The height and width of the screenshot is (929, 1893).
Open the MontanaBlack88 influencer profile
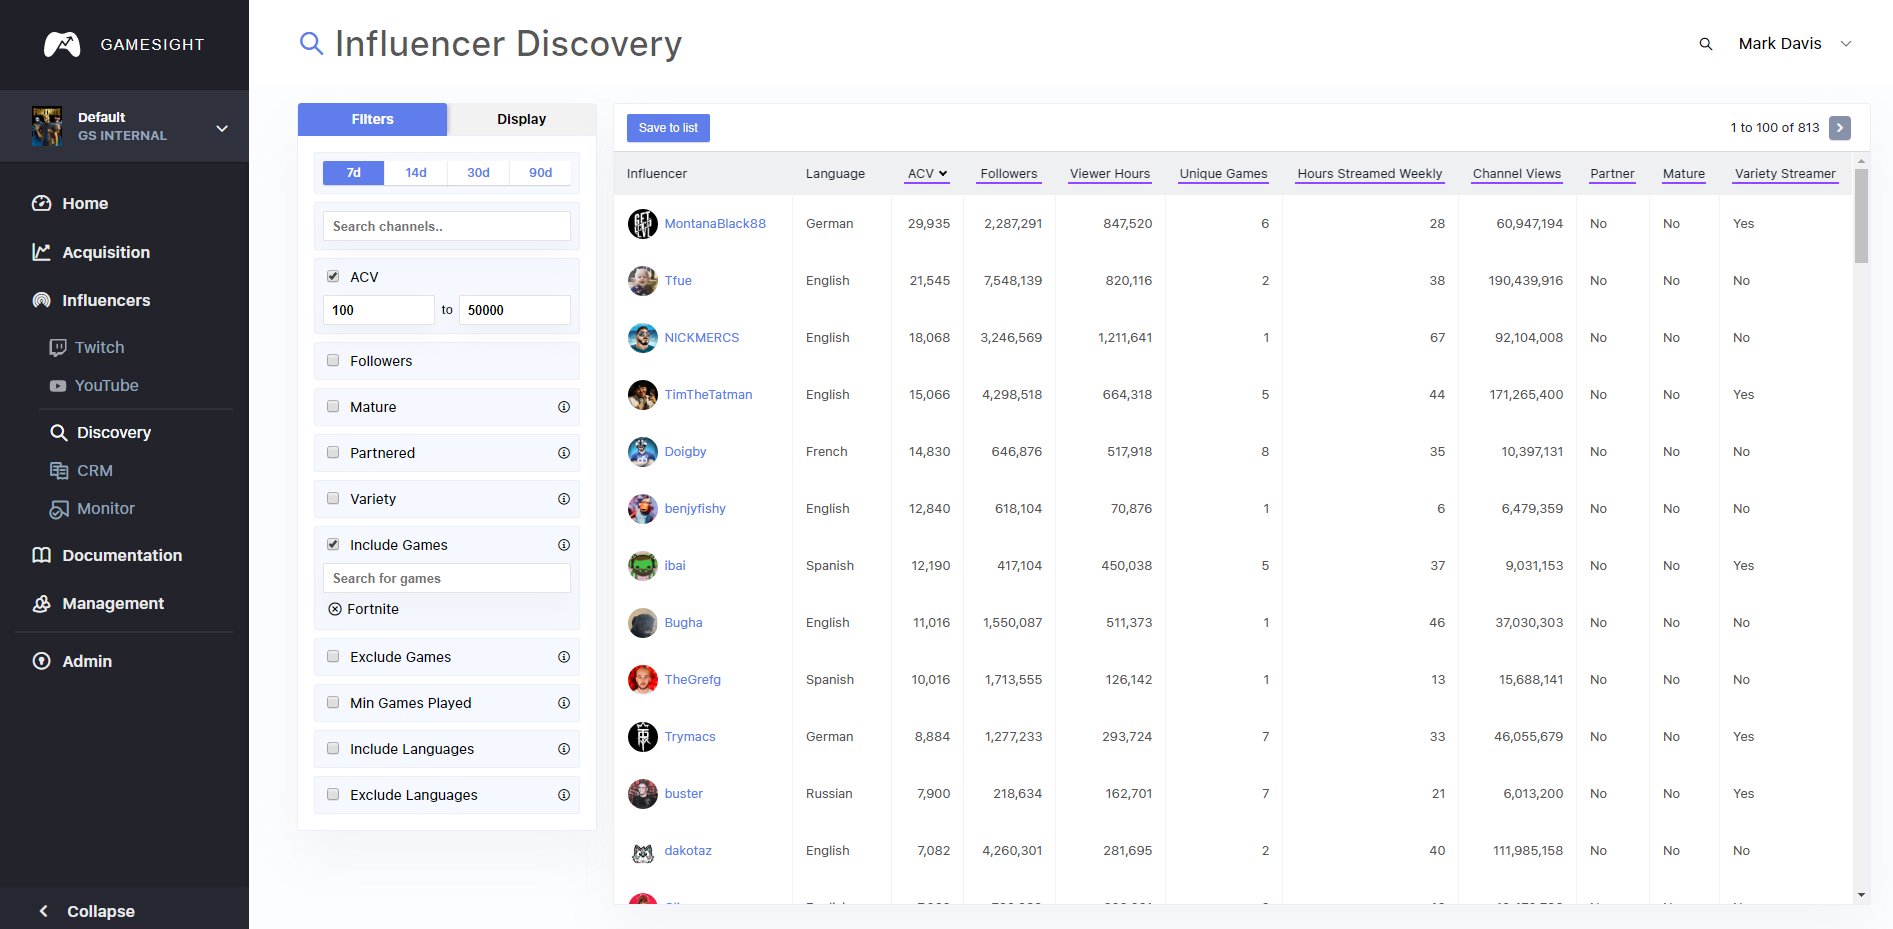715,224
